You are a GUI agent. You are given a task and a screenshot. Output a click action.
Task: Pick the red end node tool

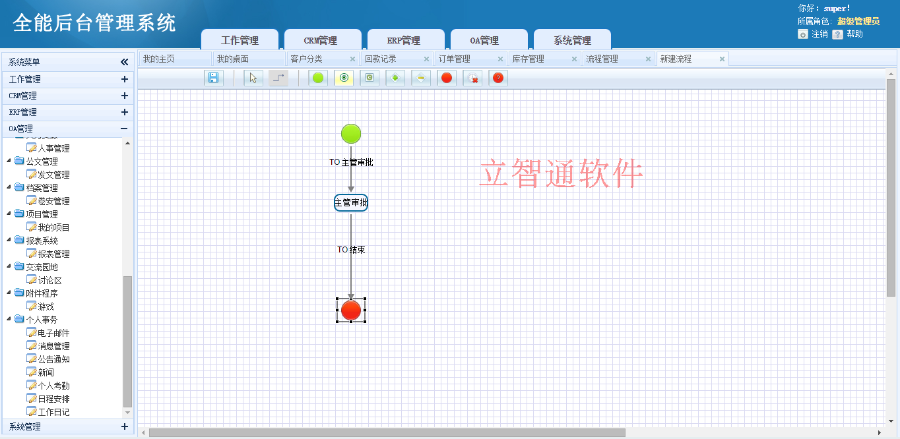coord(447,78)
